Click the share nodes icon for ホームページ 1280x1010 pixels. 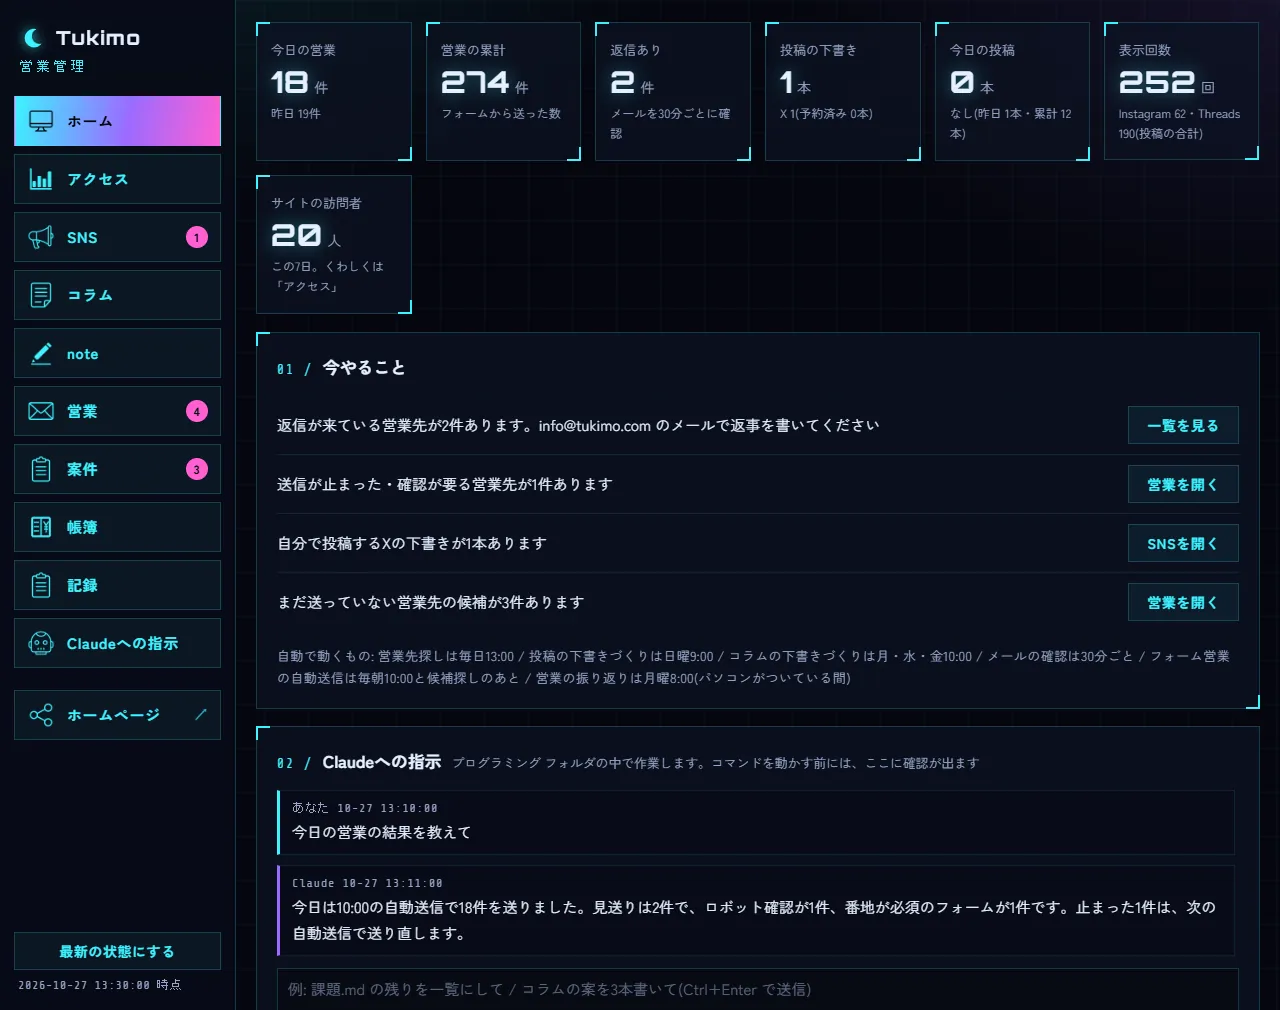(x=41, y=715)
